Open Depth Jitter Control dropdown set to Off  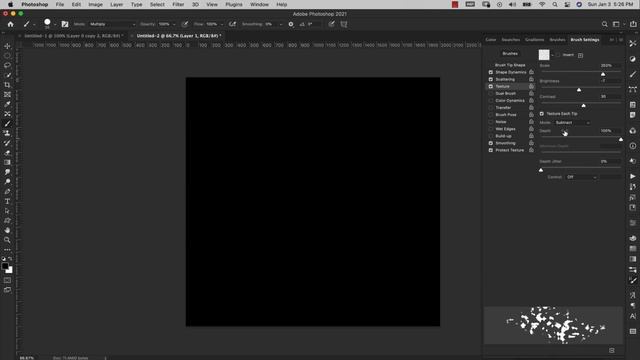tap(582, 177)
